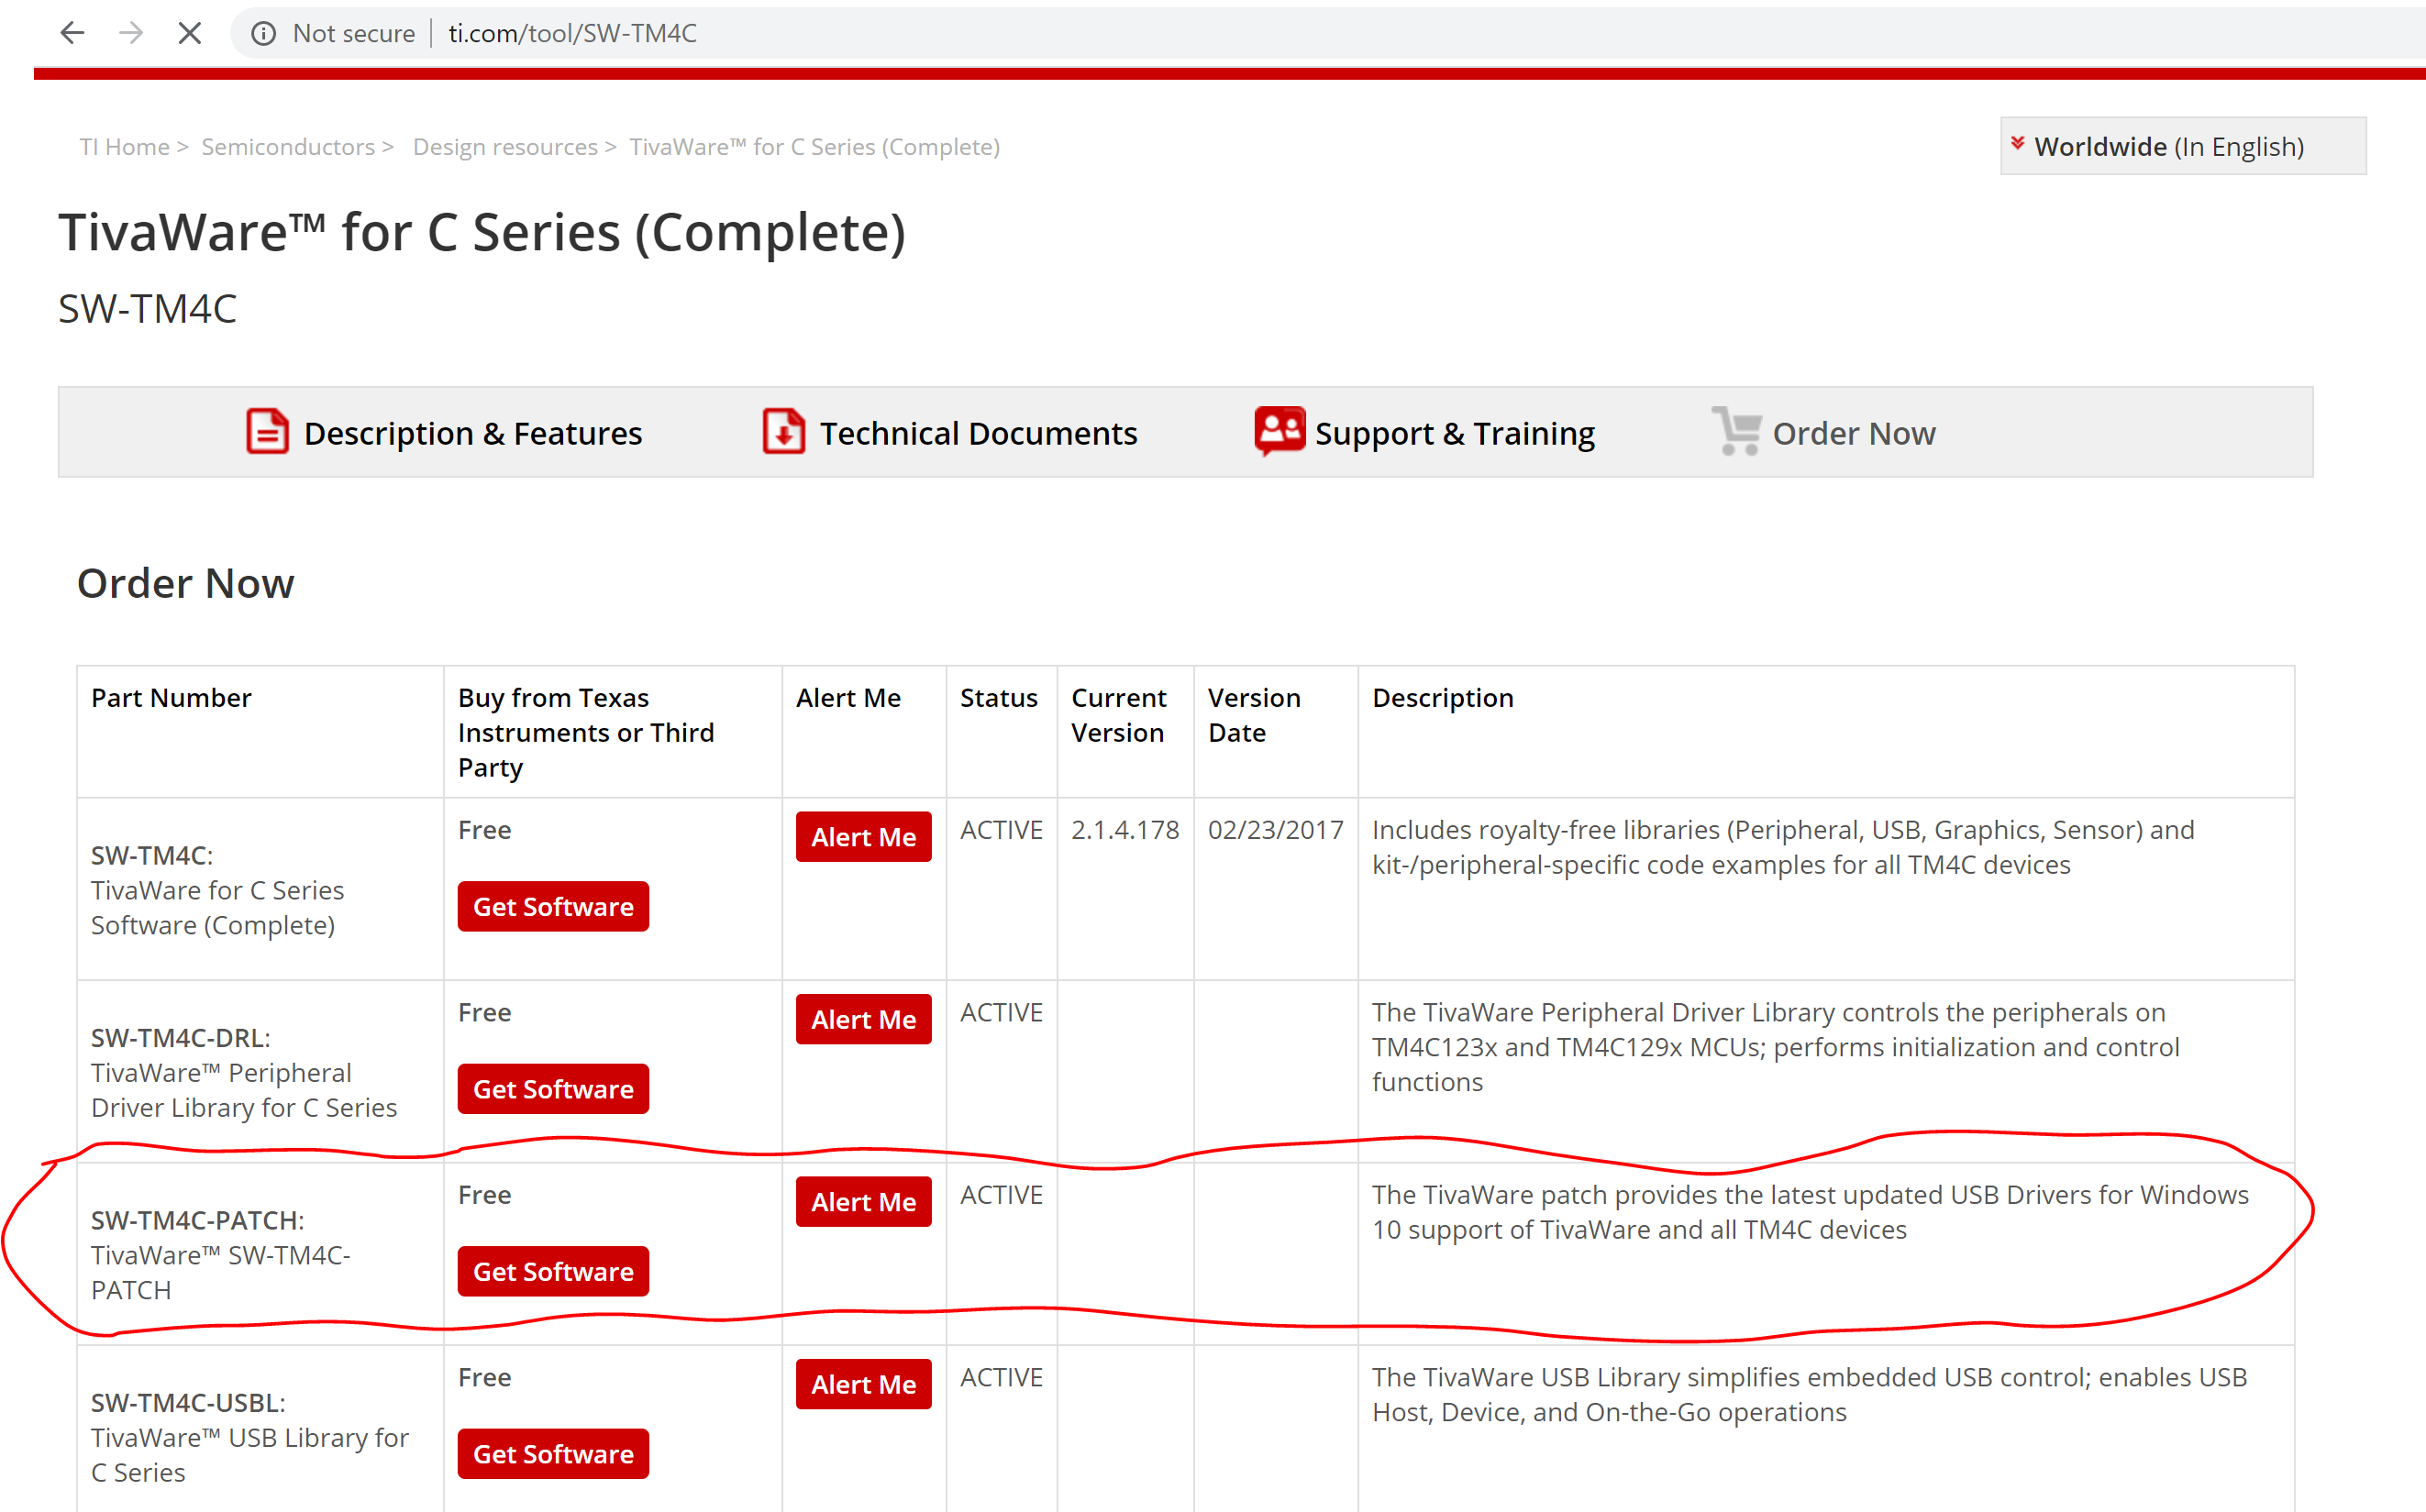Click the Order Now shopping cart icon
Viewport: 2426px width, 1512px height.
tap(1736, 431)
